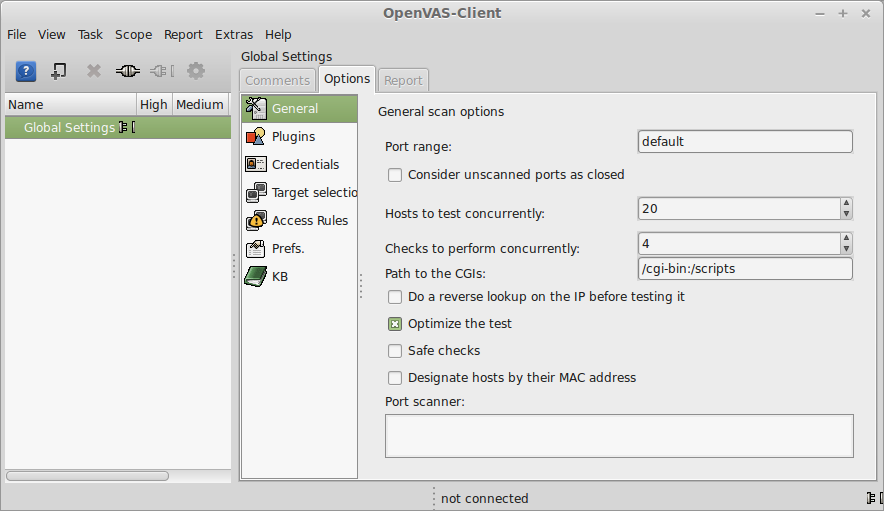Click the Name column header
Screen dimensions: 884x511
pyautogui.click(x=71, y=104)
